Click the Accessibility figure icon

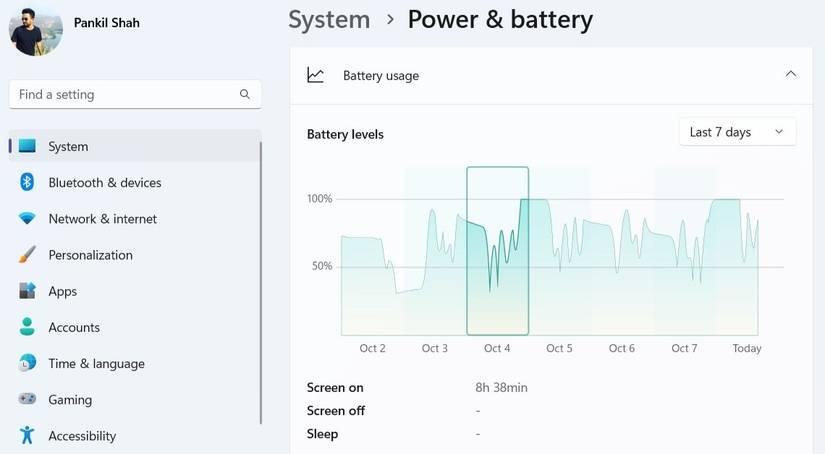[x=27, y=436]
